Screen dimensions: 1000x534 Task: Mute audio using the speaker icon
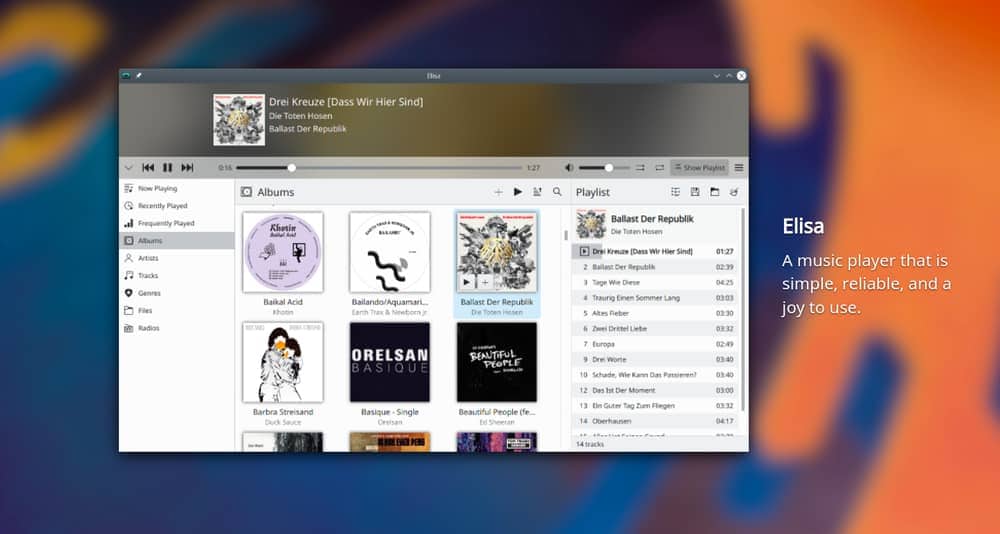point(569,168)
